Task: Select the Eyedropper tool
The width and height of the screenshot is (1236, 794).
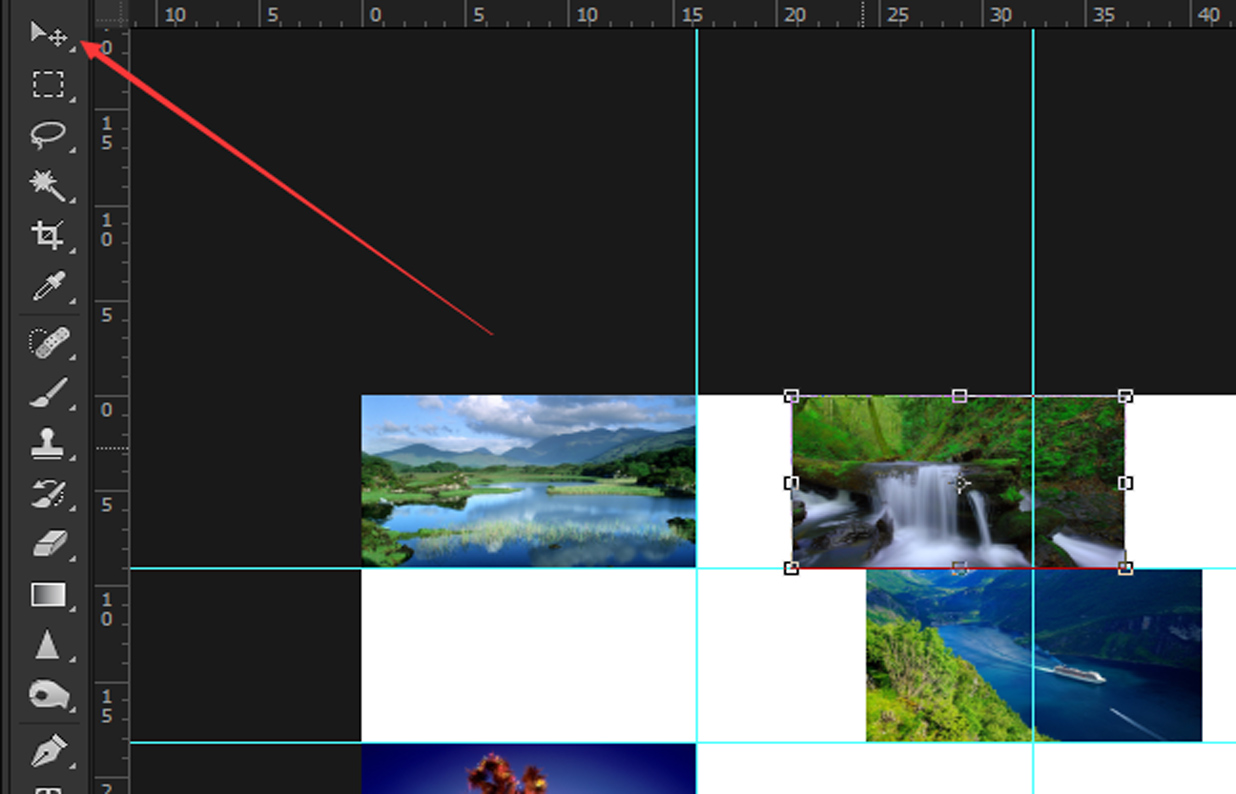Action: pyautogui.click(x=48, y=287)
